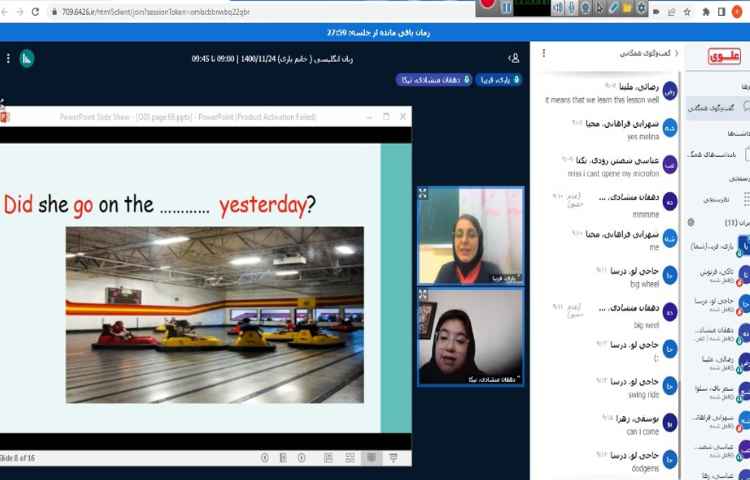Go to previous slide using status bar arrow
Screen dimensions: 750x480
point(264,458)
